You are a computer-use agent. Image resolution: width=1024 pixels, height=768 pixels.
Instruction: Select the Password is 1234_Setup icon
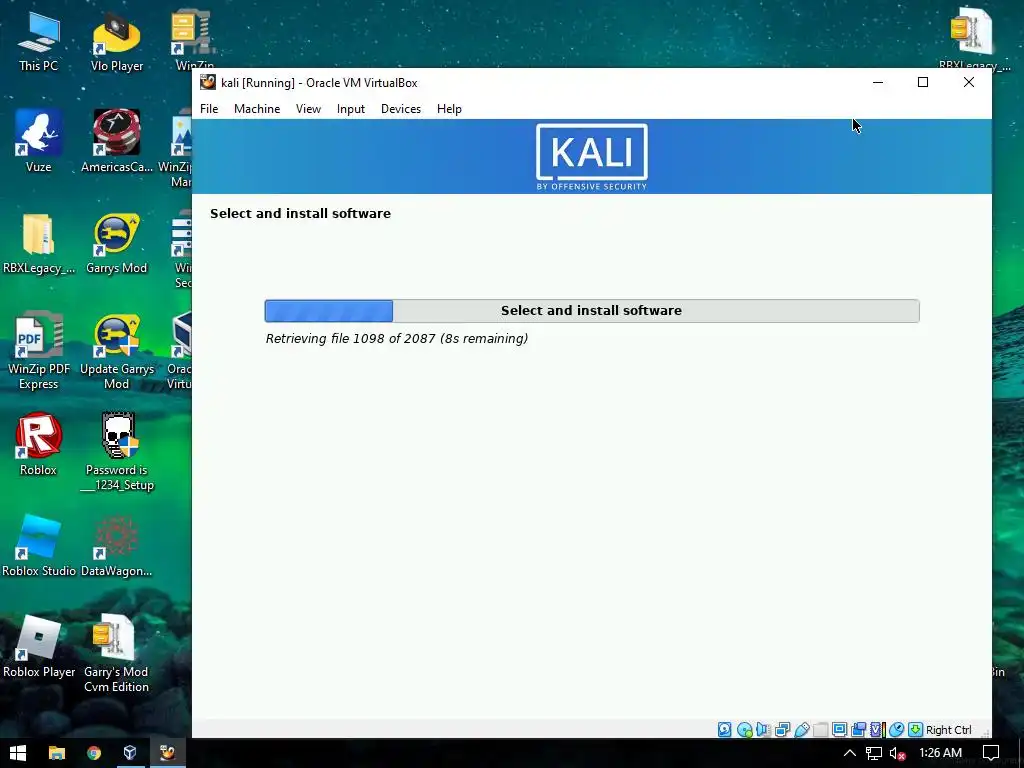click(x=118, y=451)
